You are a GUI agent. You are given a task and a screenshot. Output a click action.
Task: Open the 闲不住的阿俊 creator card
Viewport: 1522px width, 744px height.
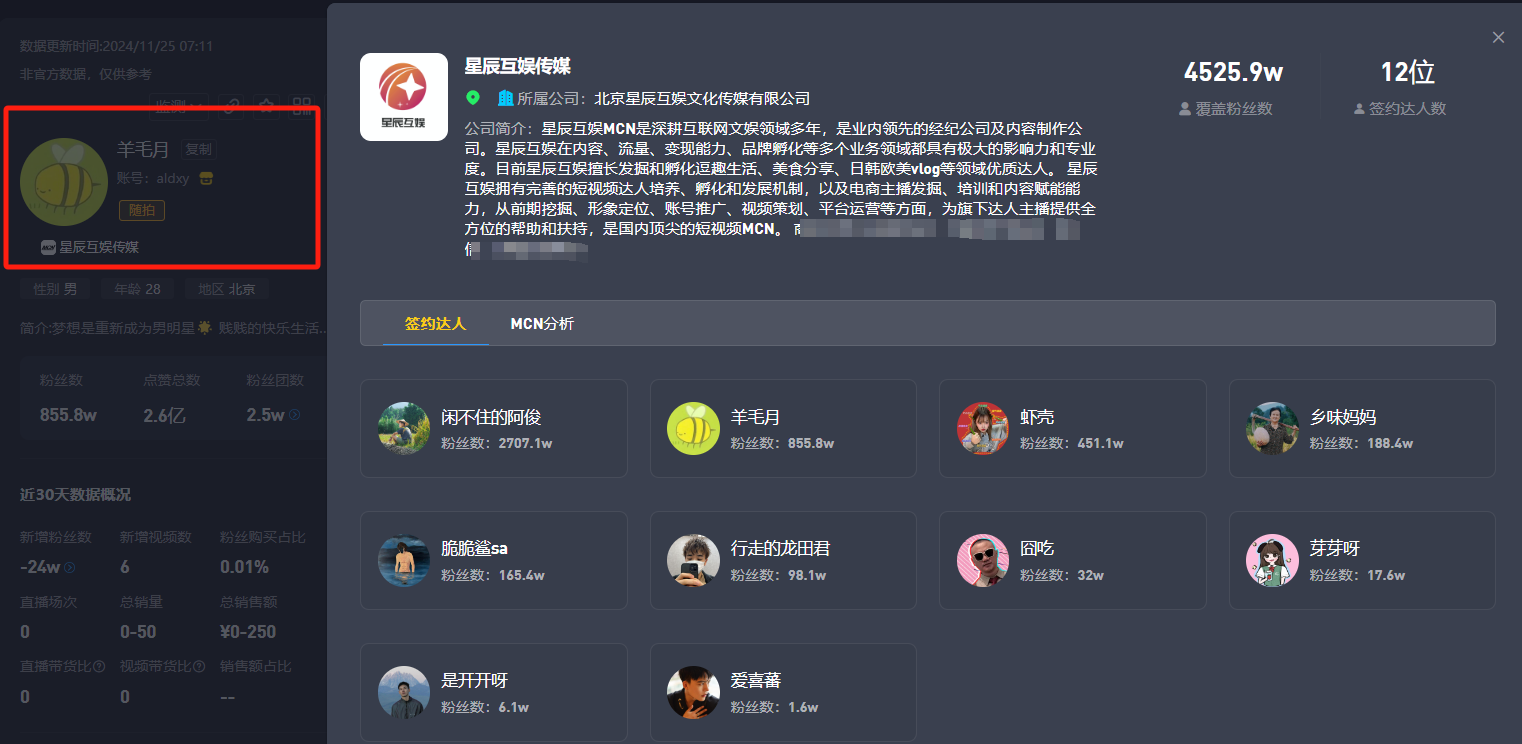pos(494,428)
